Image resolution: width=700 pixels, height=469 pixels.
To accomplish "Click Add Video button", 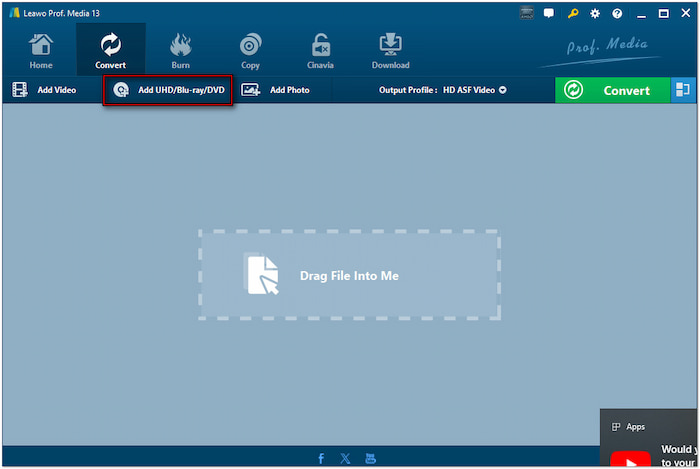I will [x=45, y=90].
